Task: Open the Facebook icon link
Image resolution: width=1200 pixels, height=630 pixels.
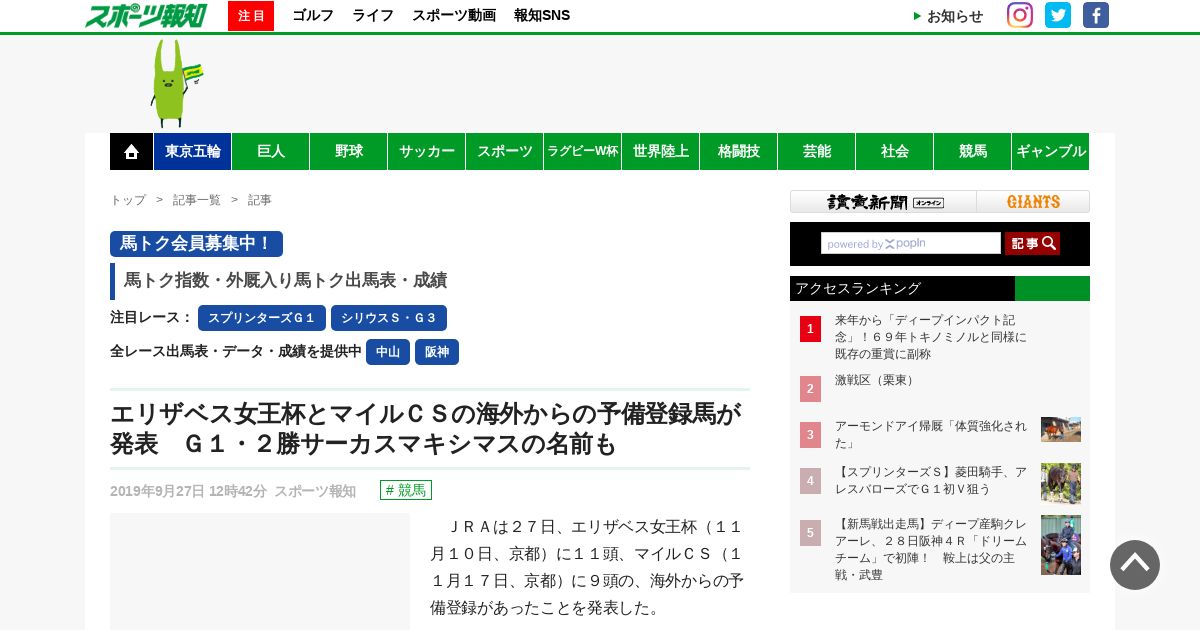Action: tap(1096, 15)
